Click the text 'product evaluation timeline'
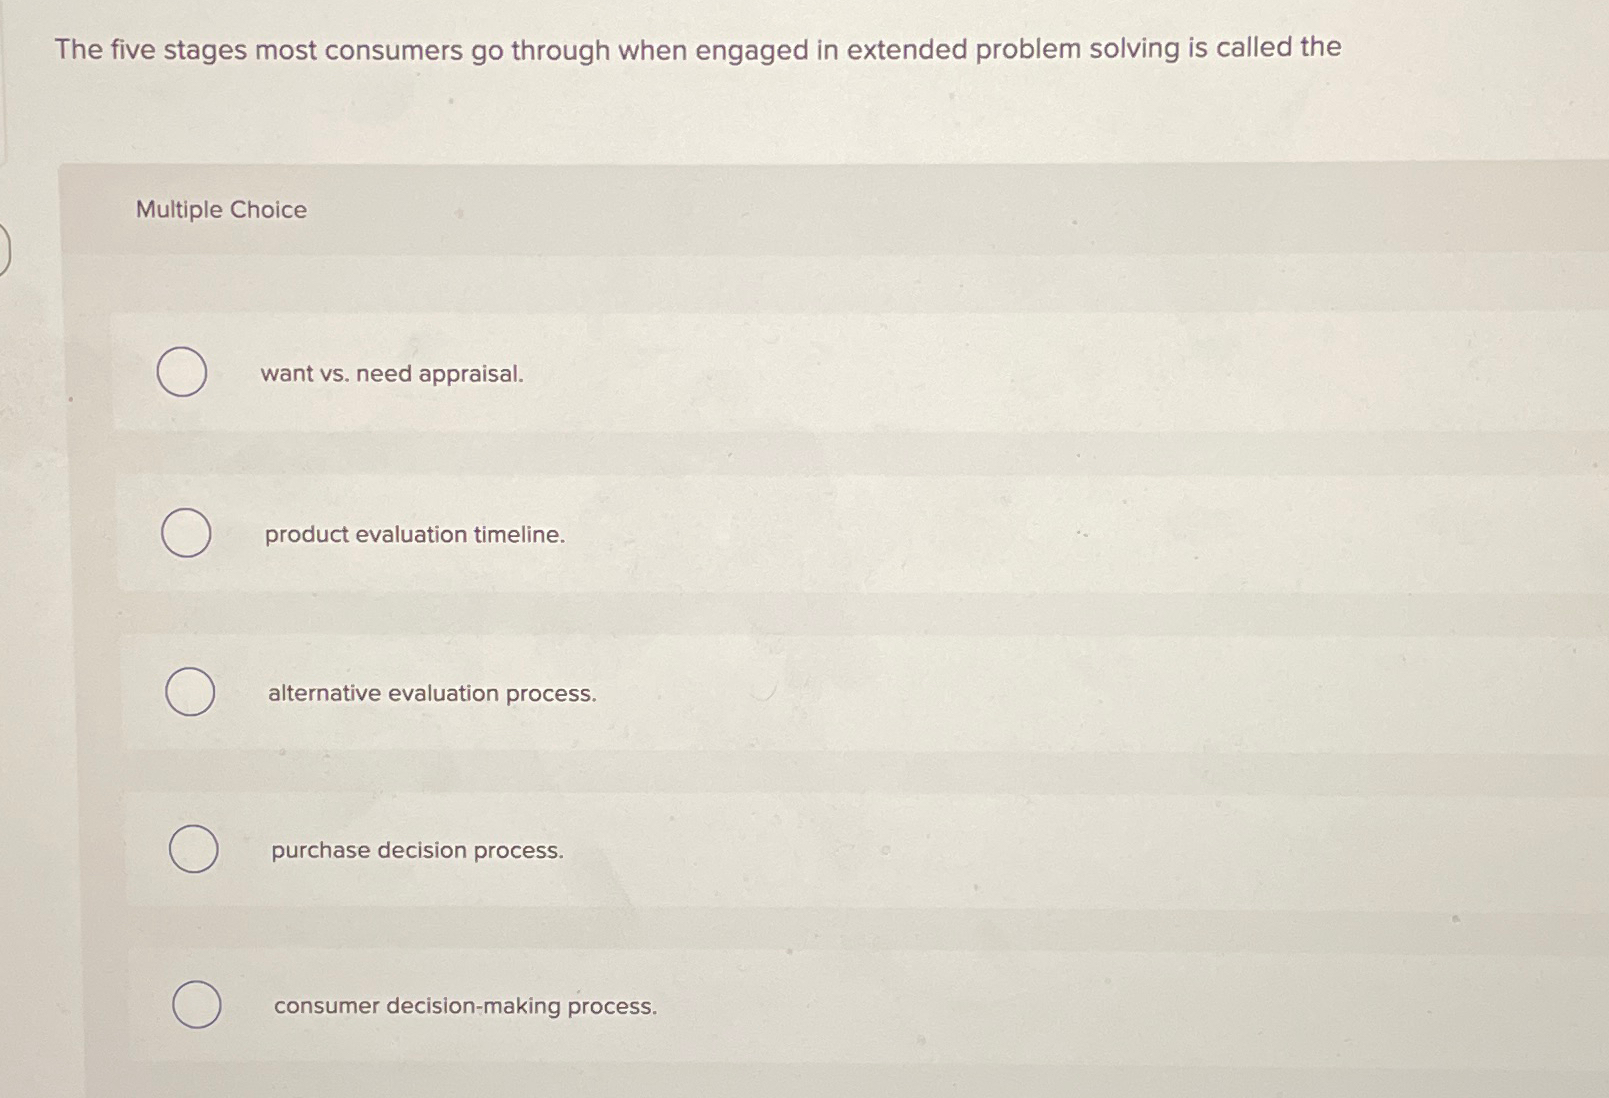Viewport: 1609px width, 1098px height. coord(414,535)
